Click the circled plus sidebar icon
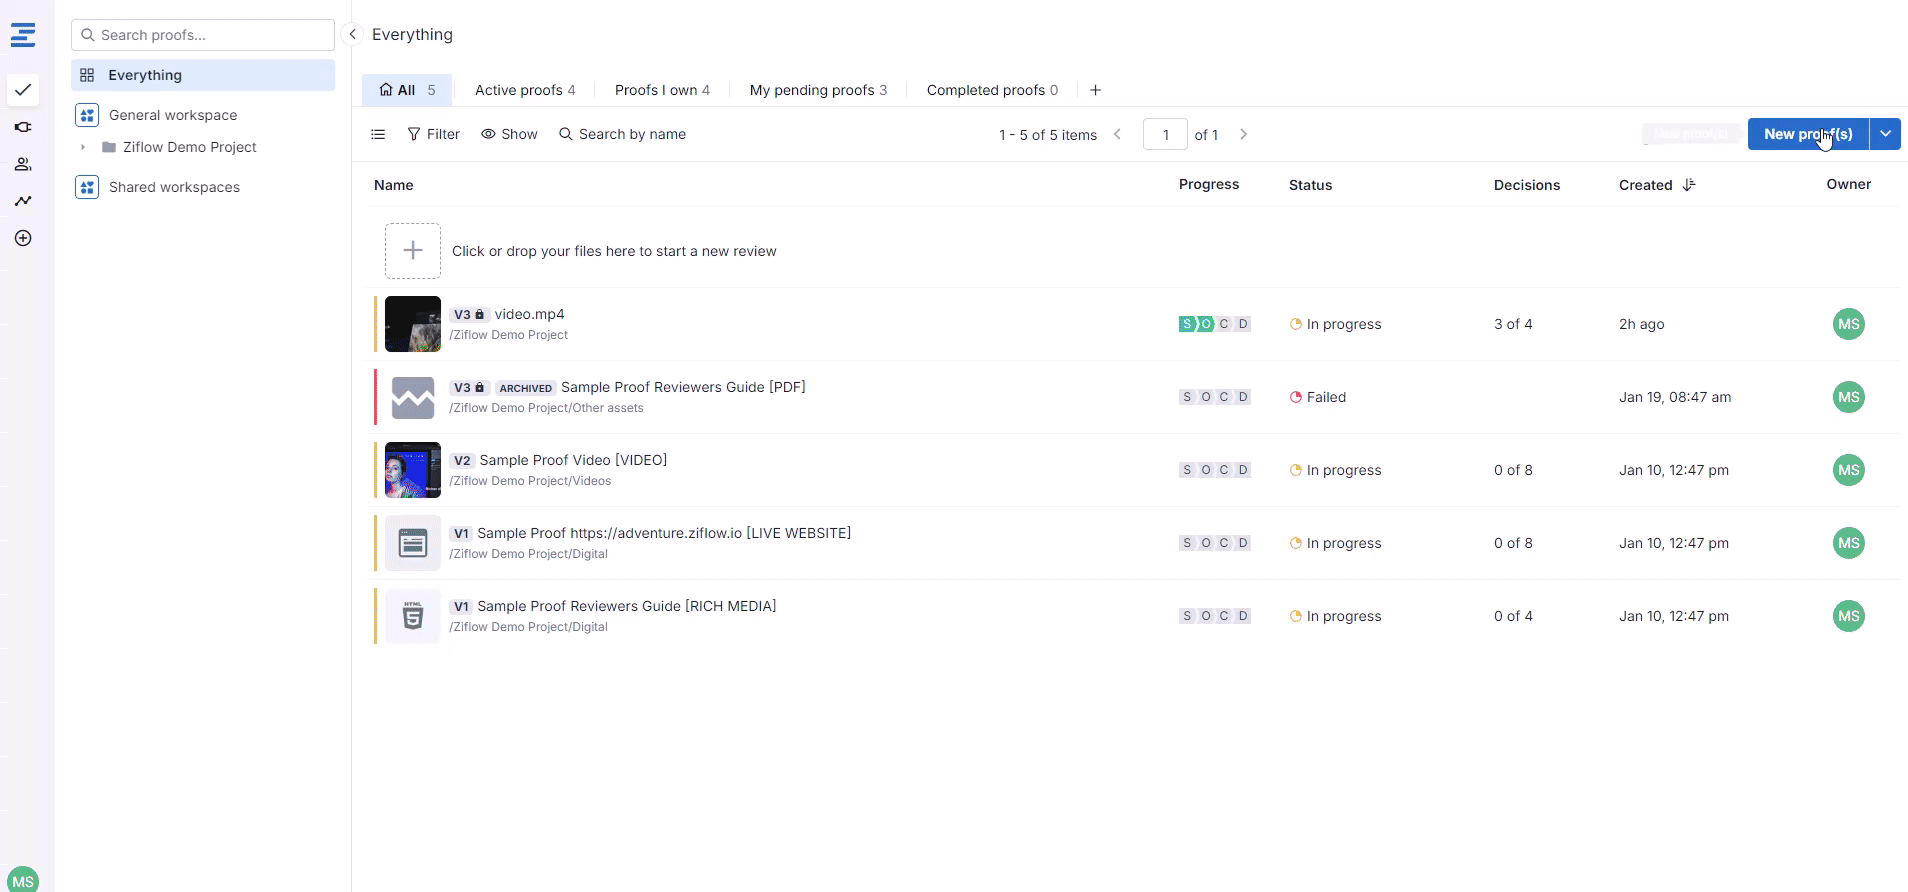 [23, 238]
